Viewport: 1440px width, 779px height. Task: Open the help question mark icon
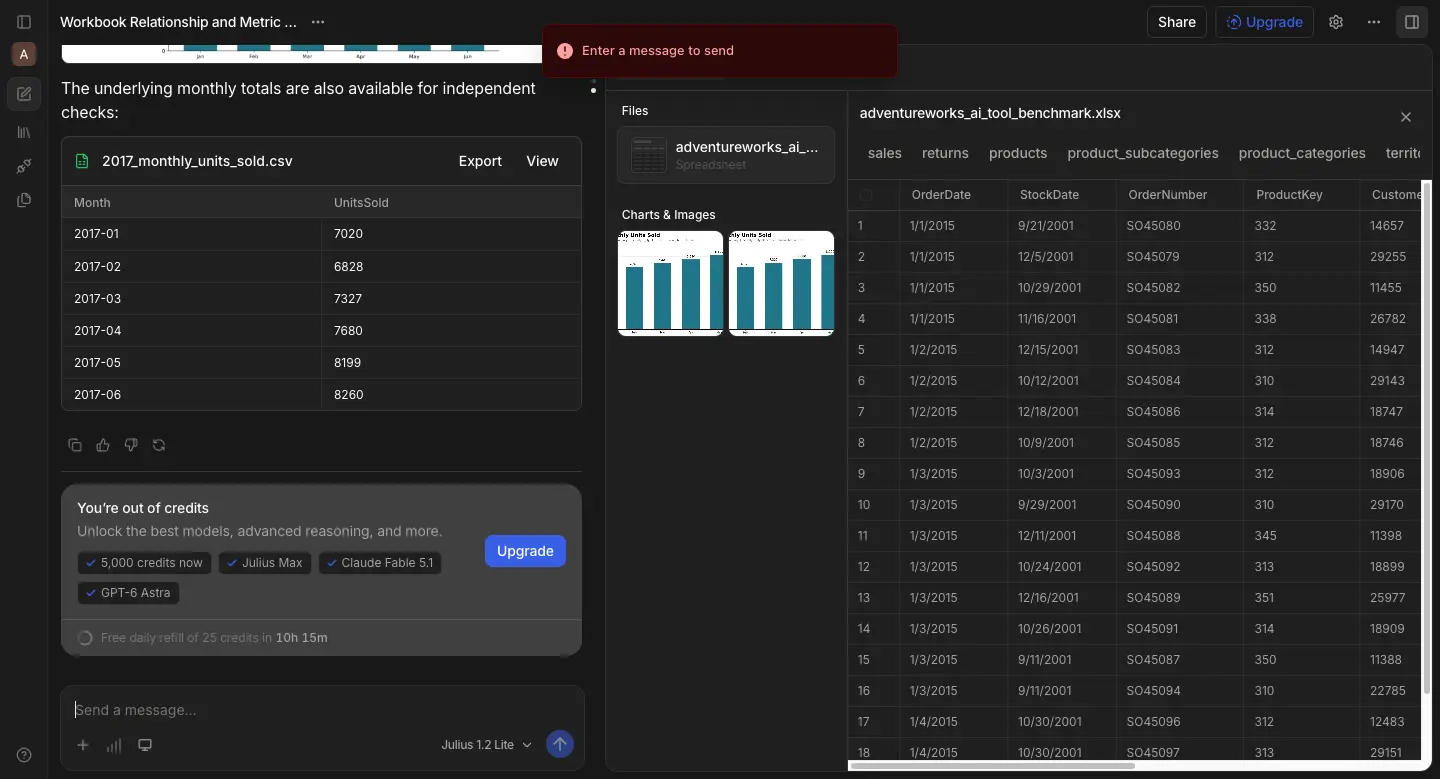(24, 755)
